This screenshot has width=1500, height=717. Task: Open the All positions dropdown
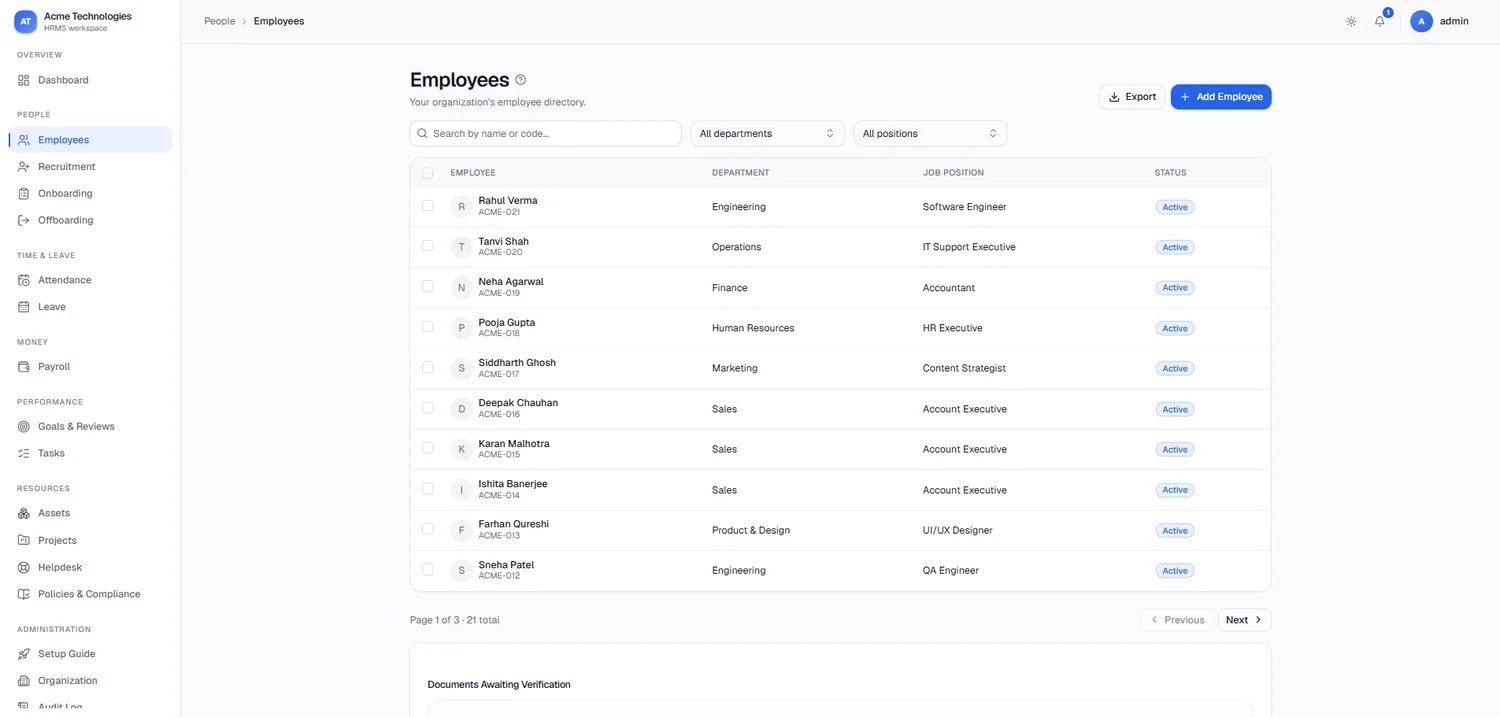coord(930,133)
